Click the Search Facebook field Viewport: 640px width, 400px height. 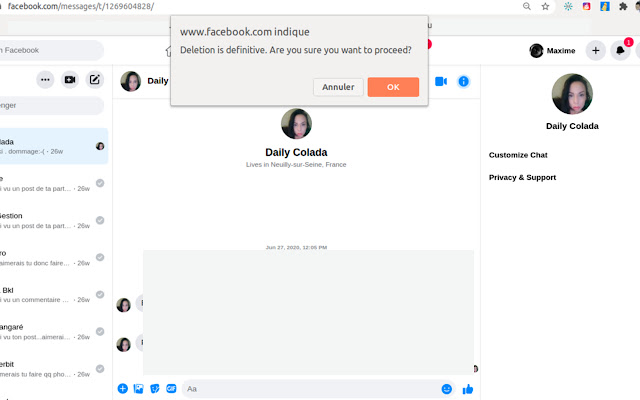[51, 50]
